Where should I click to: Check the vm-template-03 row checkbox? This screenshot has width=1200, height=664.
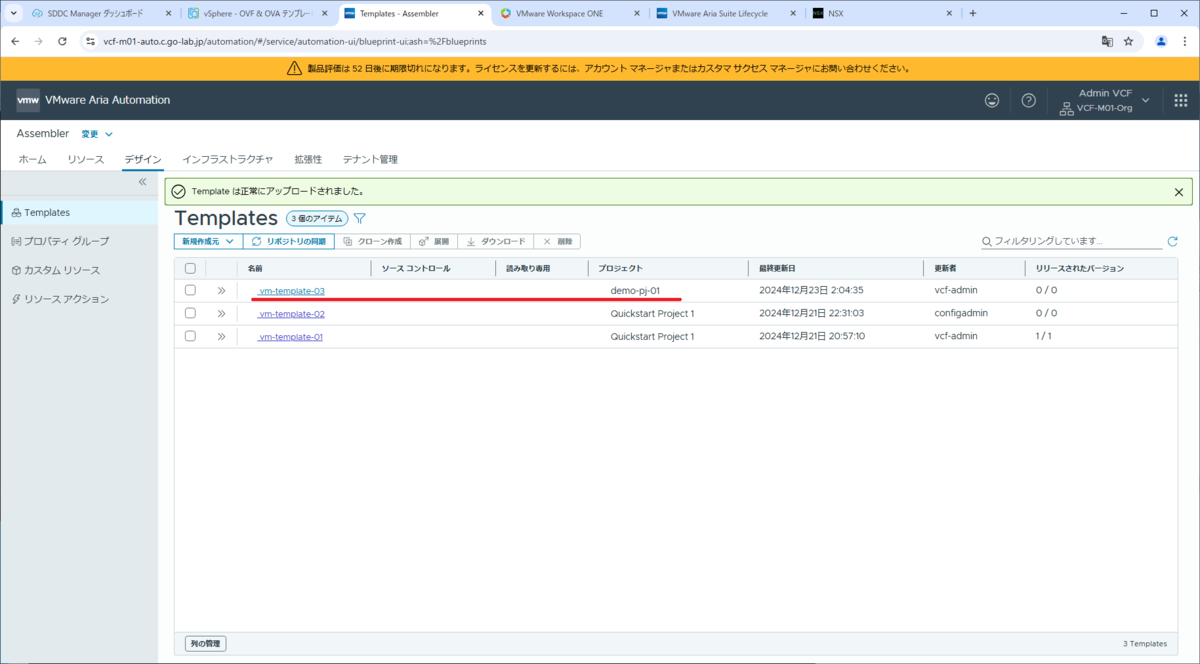pyautogui.click(x=190, y=290)
